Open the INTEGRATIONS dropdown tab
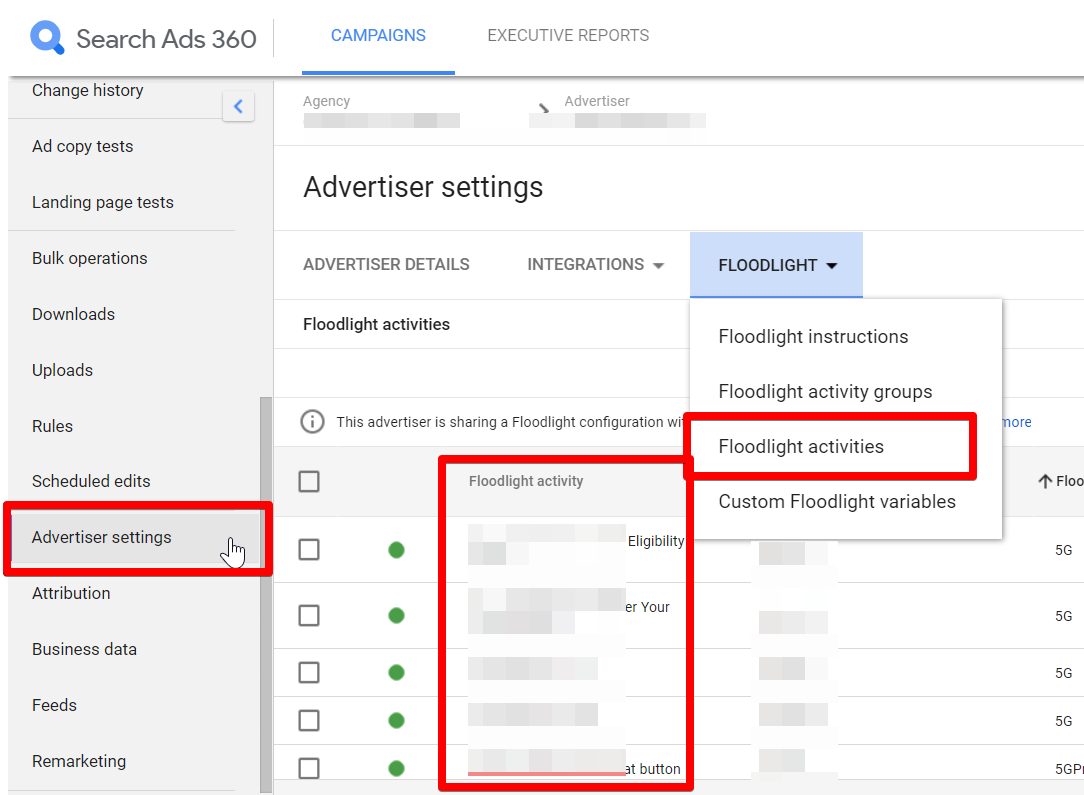Image resolution: width=1084 pixels, height=795 pixels. 595,265
